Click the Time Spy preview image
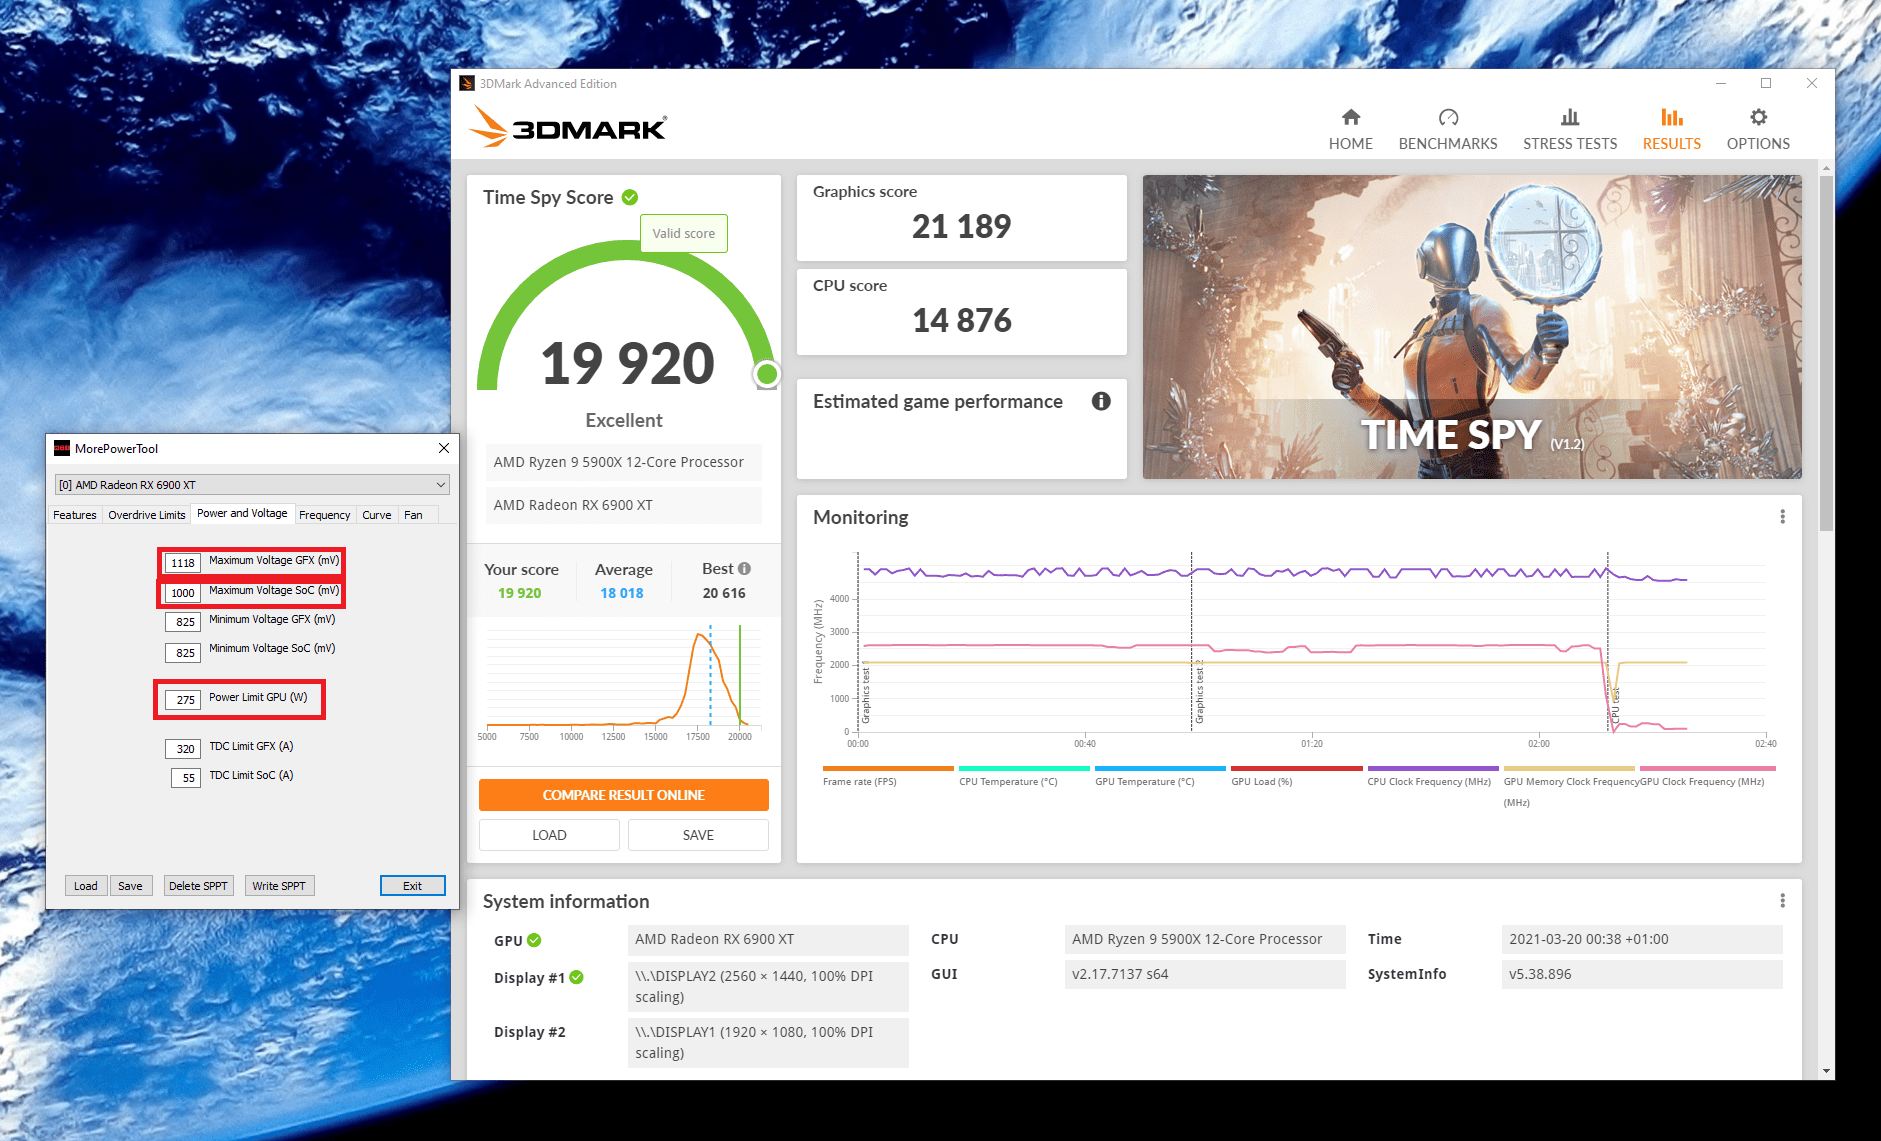This screenshot has width=1881, height=1141. point(1472,327)
